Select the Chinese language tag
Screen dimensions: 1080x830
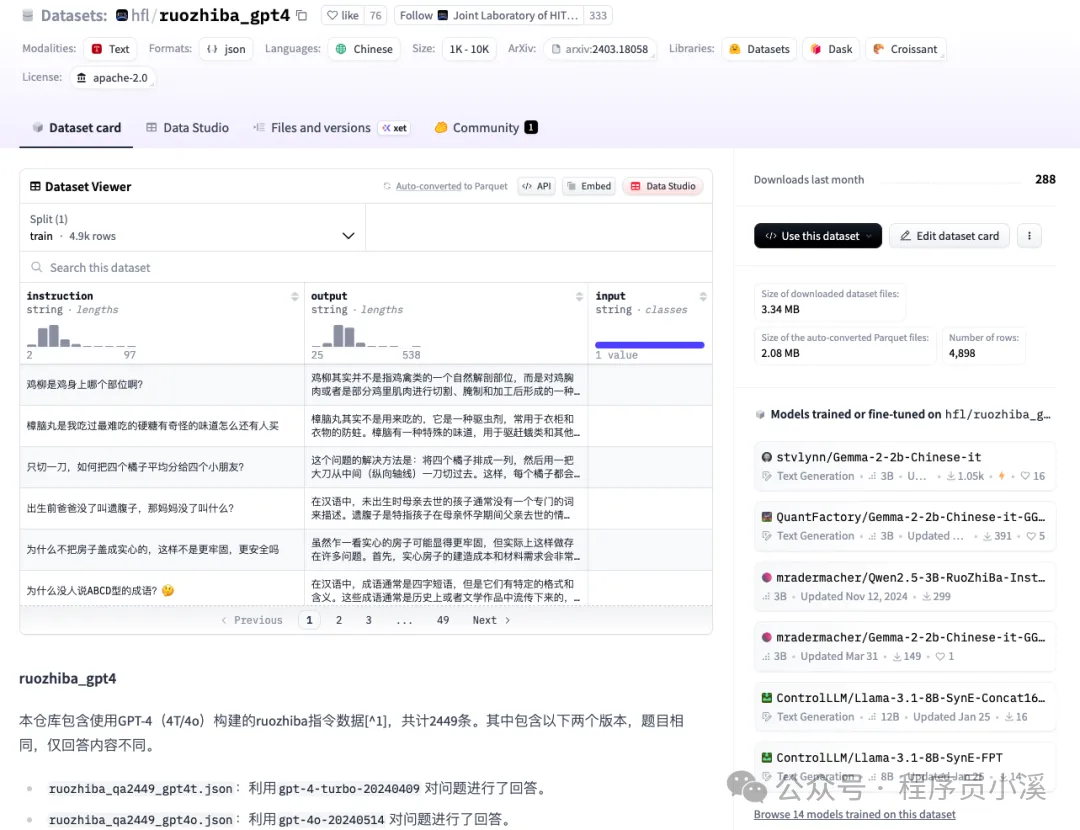(x=364, y=49)
